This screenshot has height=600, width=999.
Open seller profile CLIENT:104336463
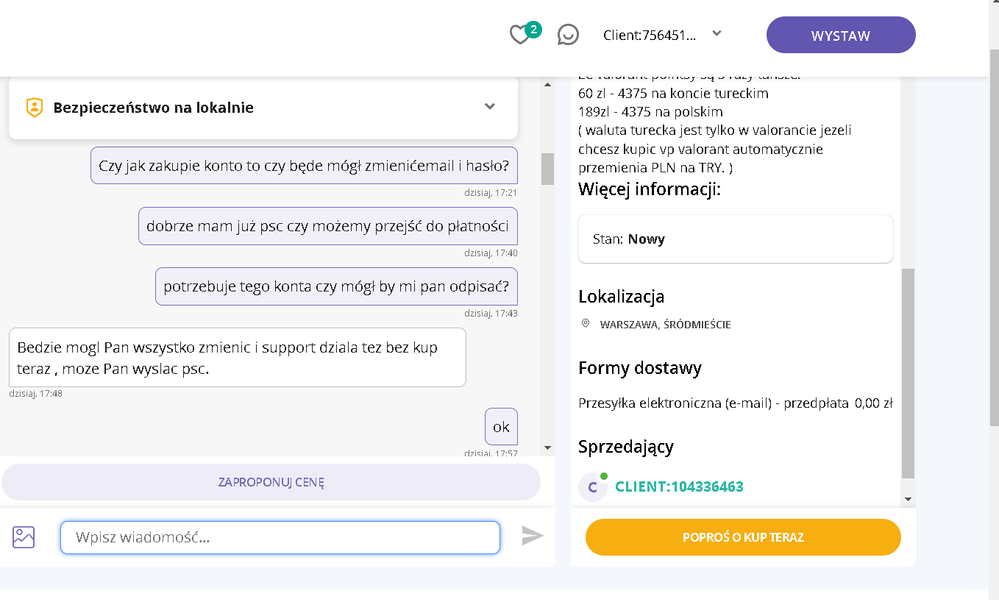pyautogui.click(x=678, y=487)
